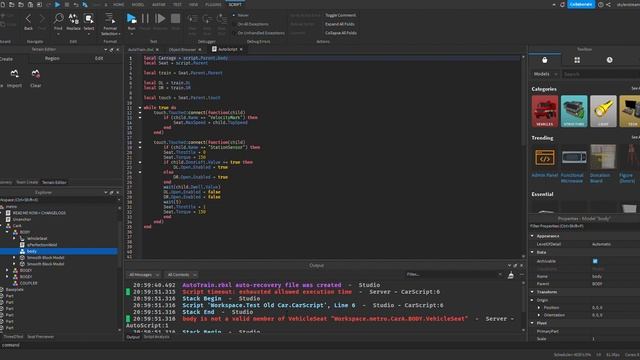Collapse the Appearance properties section
This screenshot has width=640, height=360.
(532, 236)
